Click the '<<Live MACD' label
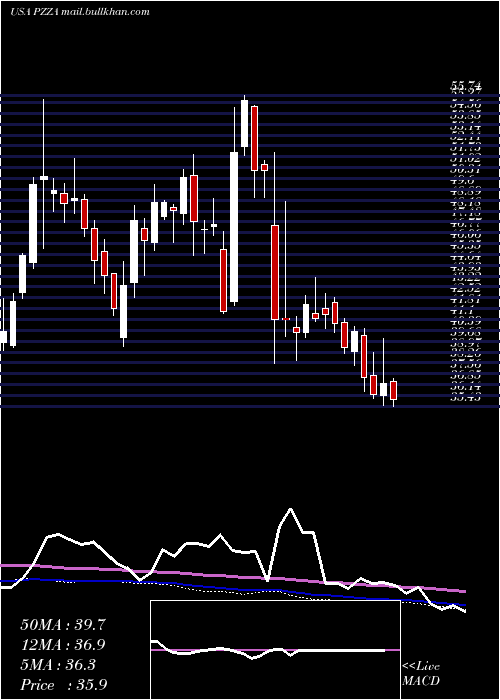This screenshot has width=500, height=700. (421, 674)
